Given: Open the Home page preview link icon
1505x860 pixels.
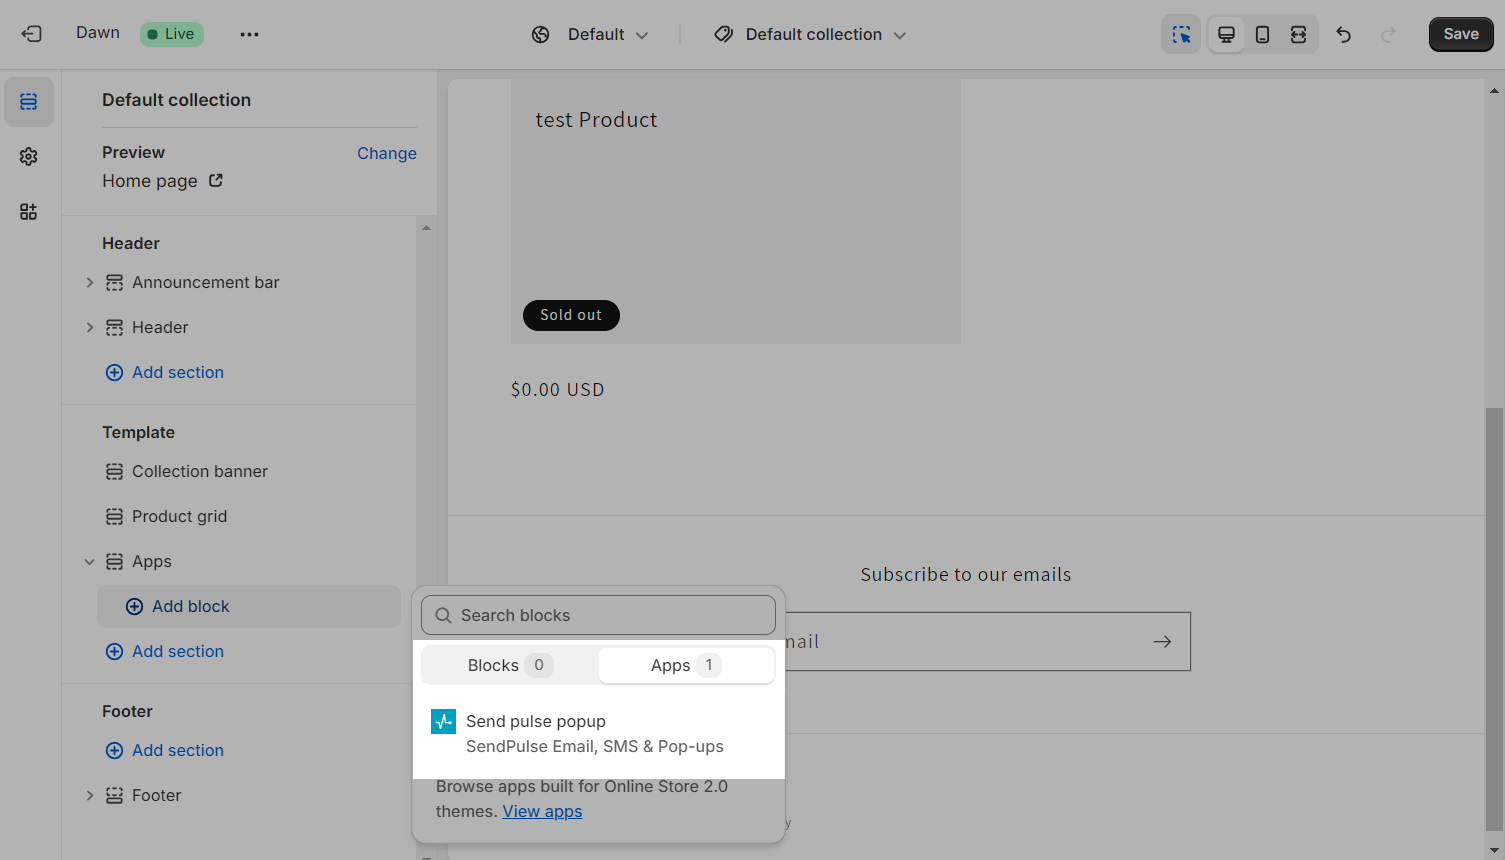Looking at the screenshot, I should coord(216,181).
